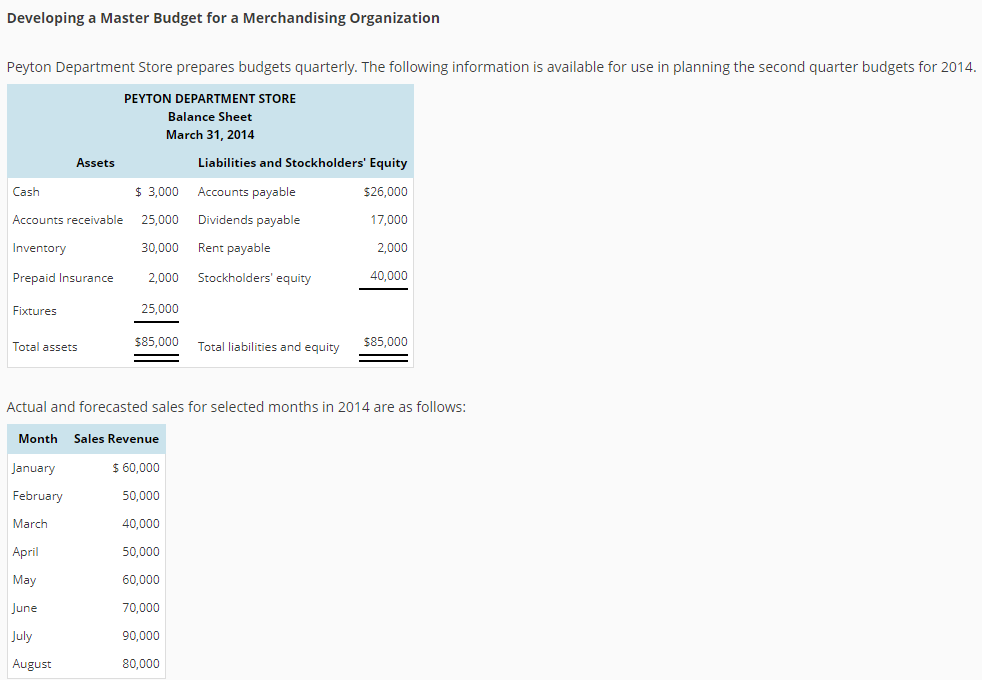The image size is (982, 680).
Task: Click the Balance Sheet subtitle
Action: (x=210, y=117)
